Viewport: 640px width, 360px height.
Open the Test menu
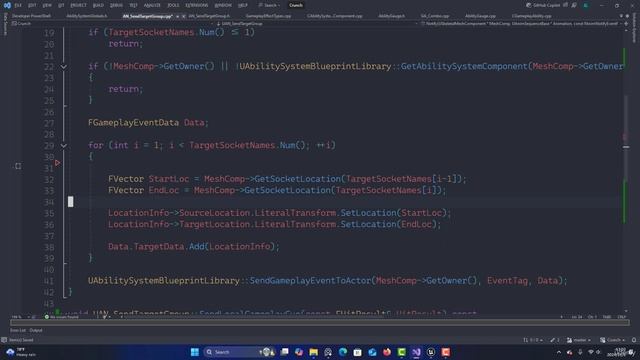pyautogui.click(x=133, y=5)
